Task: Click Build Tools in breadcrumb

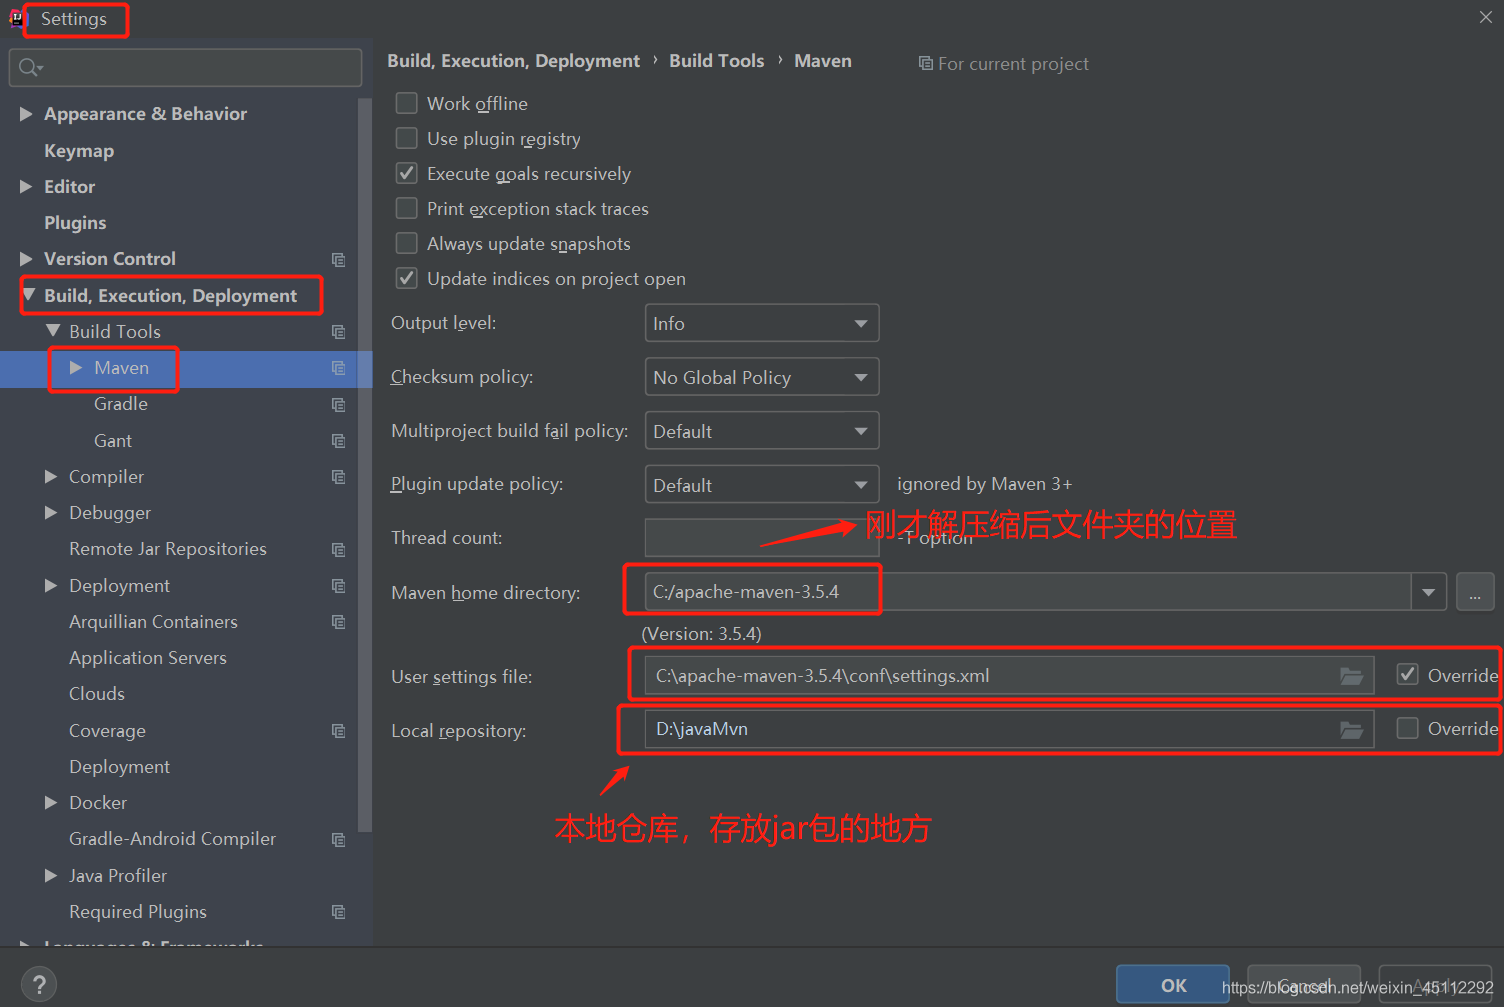Action: click(717, 61)
